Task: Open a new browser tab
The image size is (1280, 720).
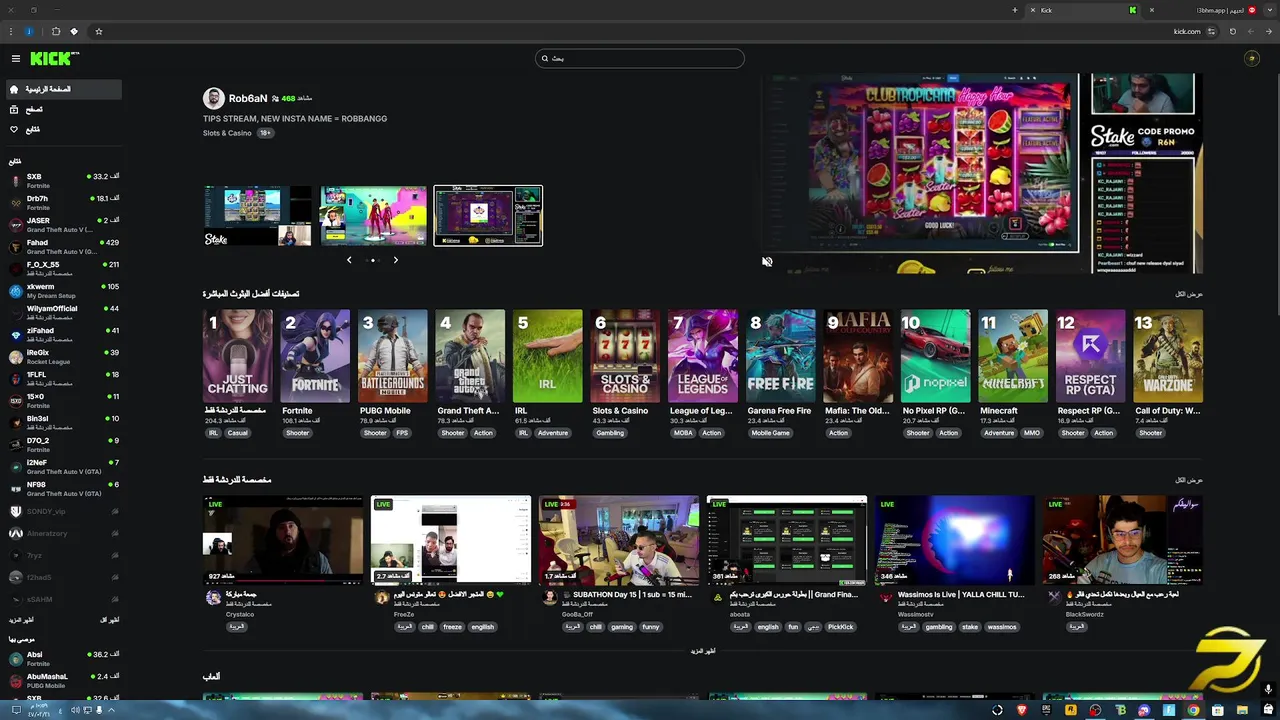Action: pyautogui.click(x=1014, y=10)
